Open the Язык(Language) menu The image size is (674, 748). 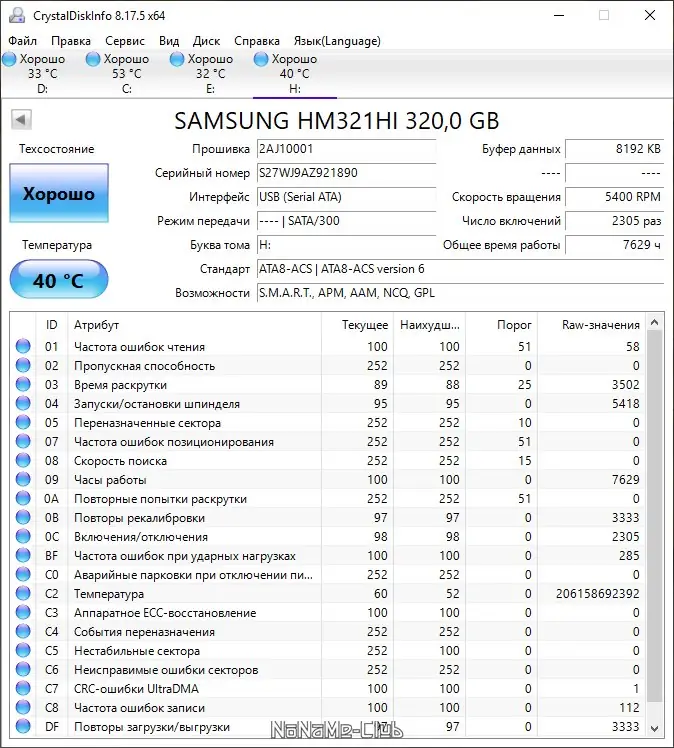point(337,41)
